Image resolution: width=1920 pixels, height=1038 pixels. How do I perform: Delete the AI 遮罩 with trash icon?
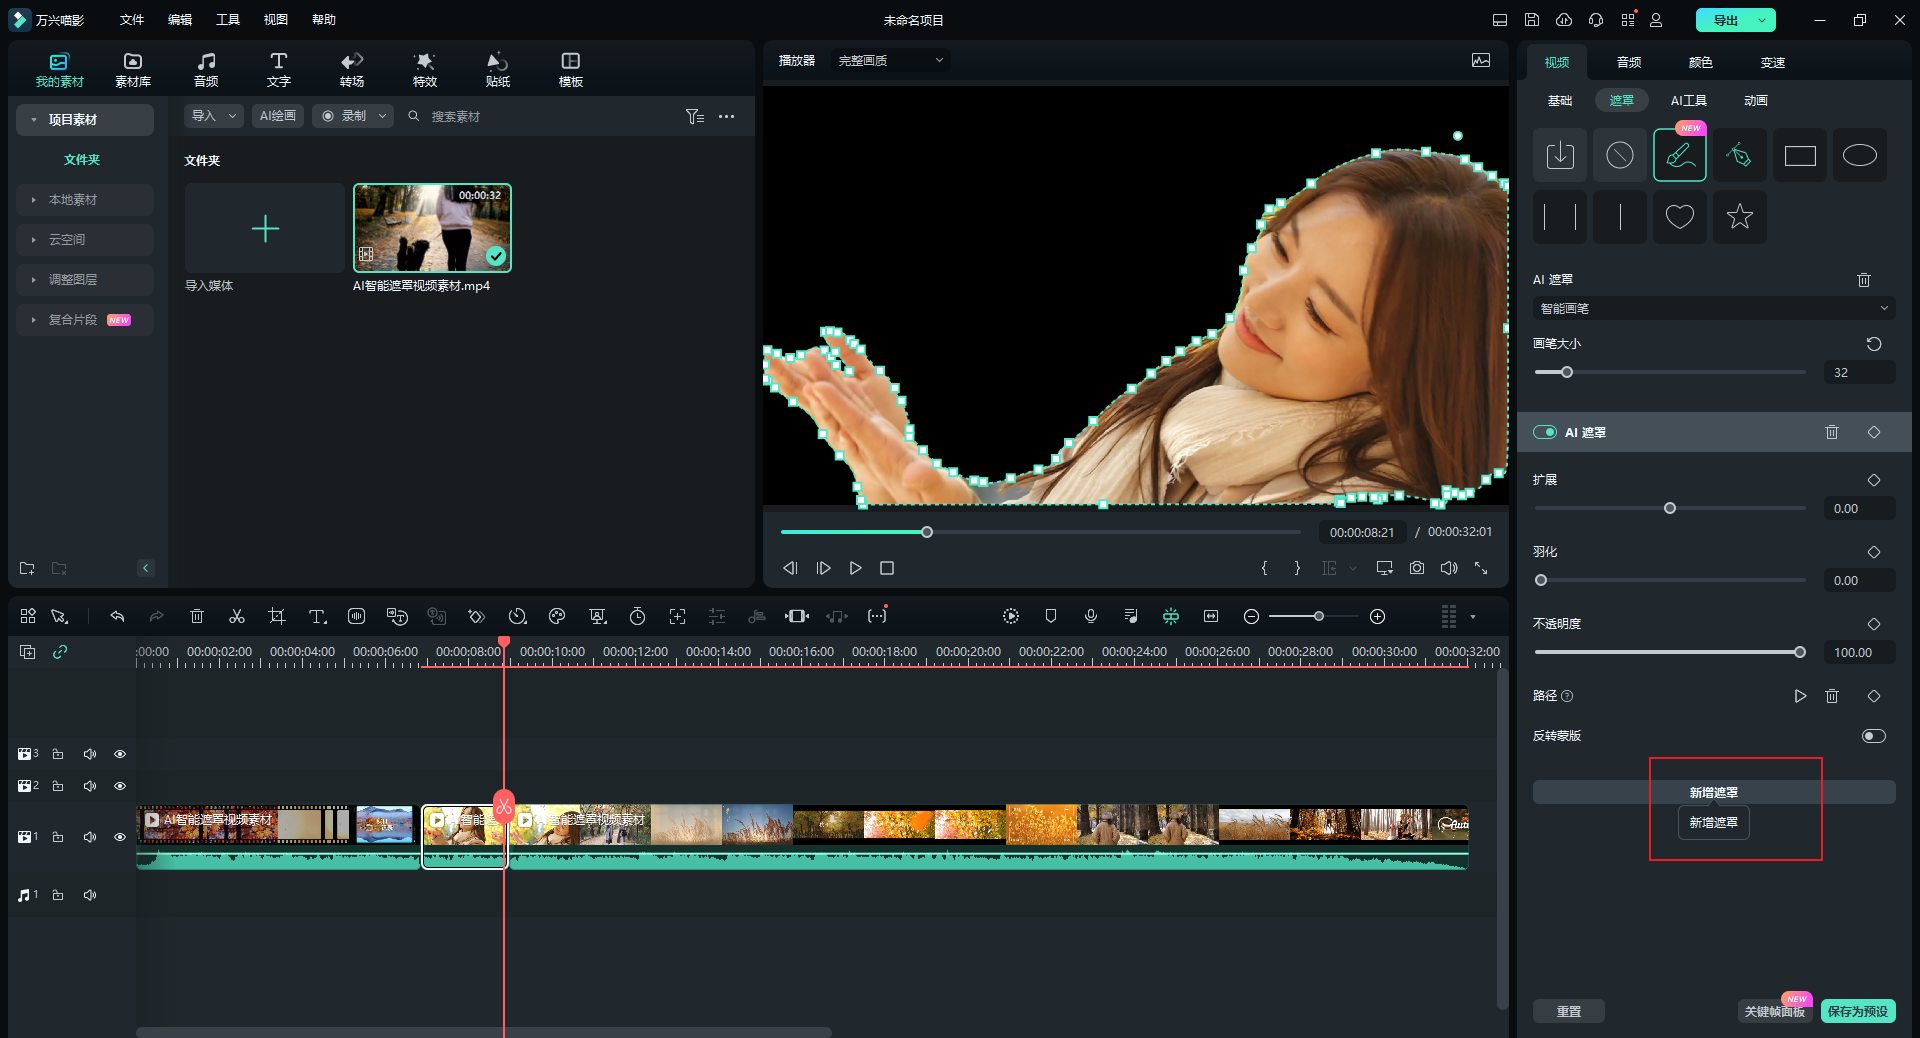(1831, 432)
